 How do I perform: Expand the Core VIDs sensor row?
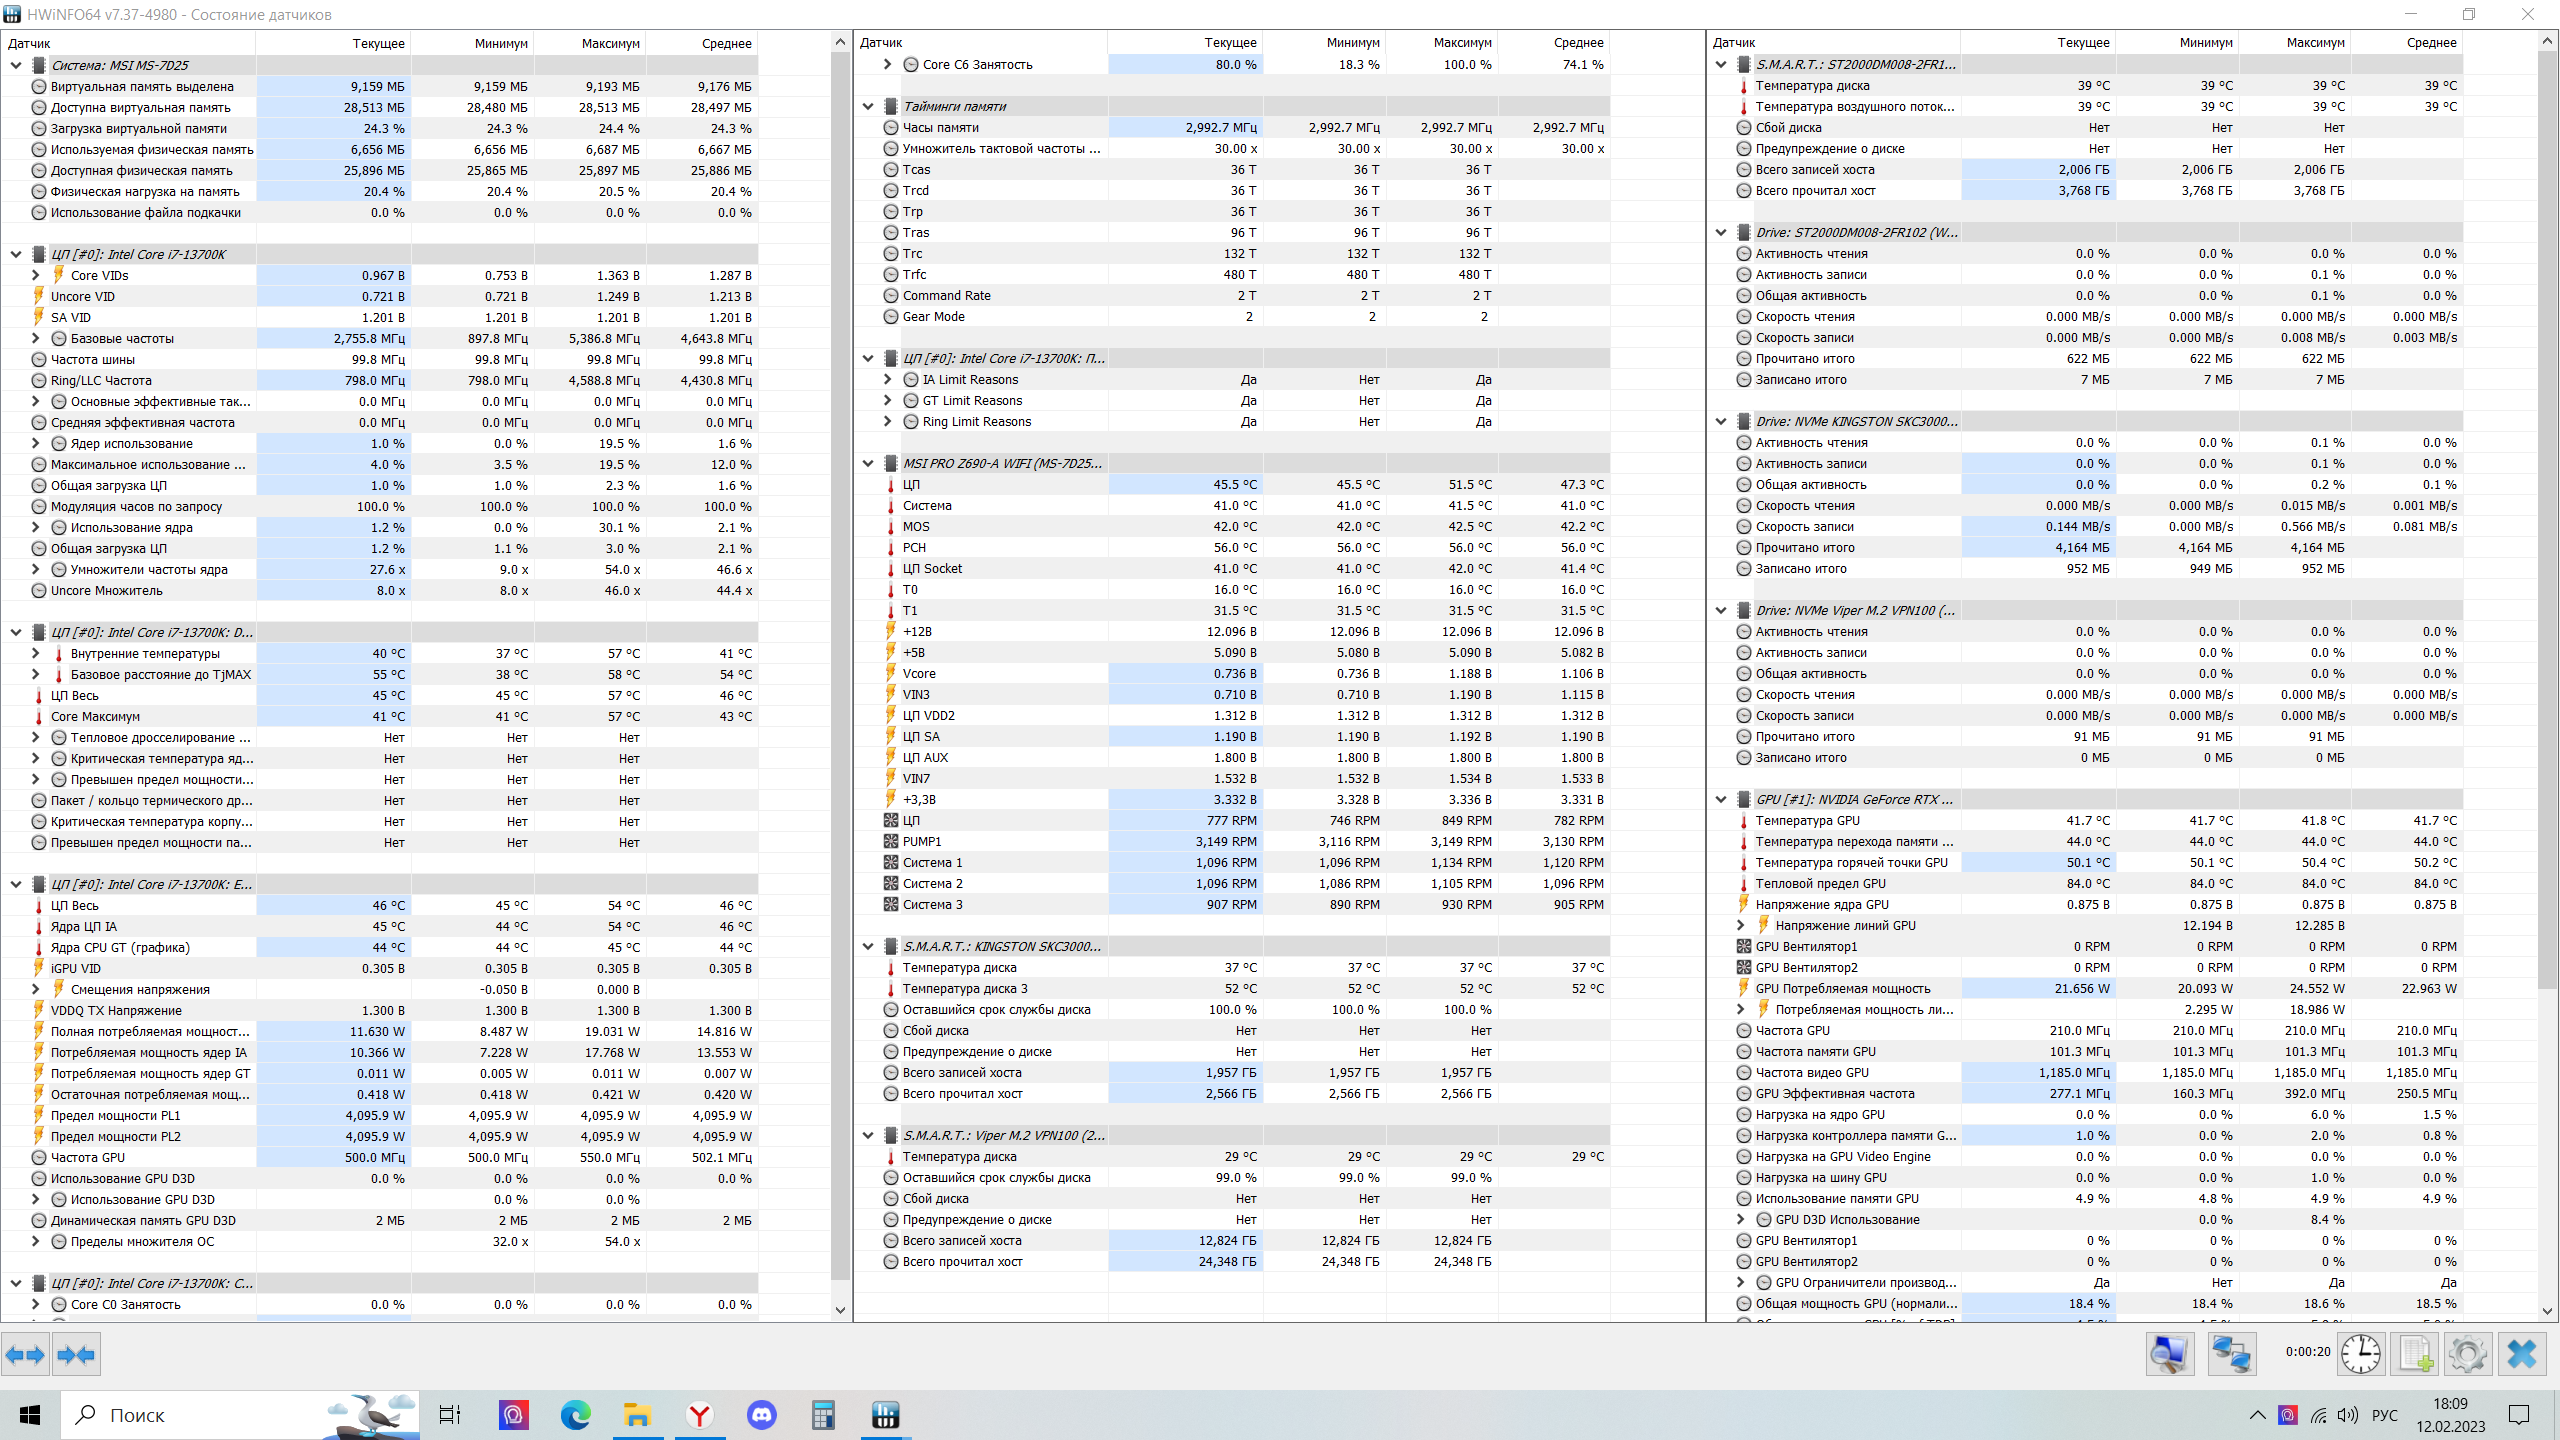(36, 275)
